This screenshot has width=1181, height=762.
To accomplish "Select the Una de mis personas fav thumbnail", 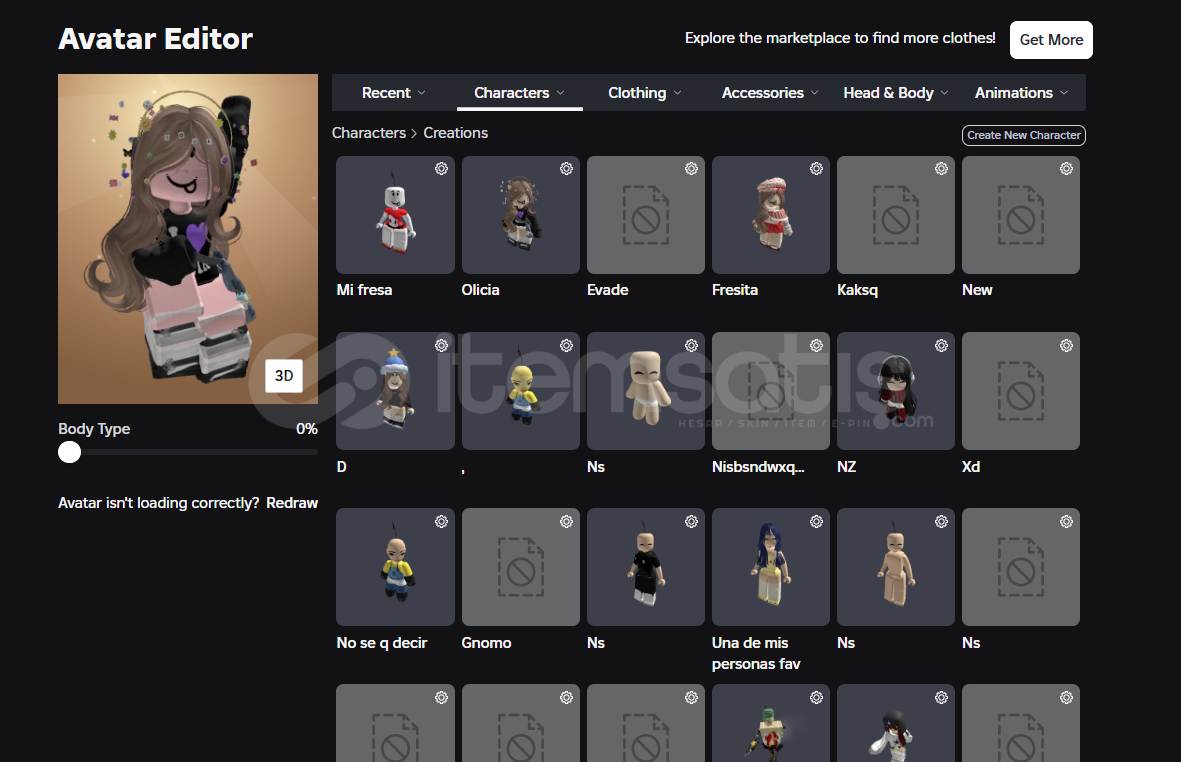I will click(x=771, y=567).
